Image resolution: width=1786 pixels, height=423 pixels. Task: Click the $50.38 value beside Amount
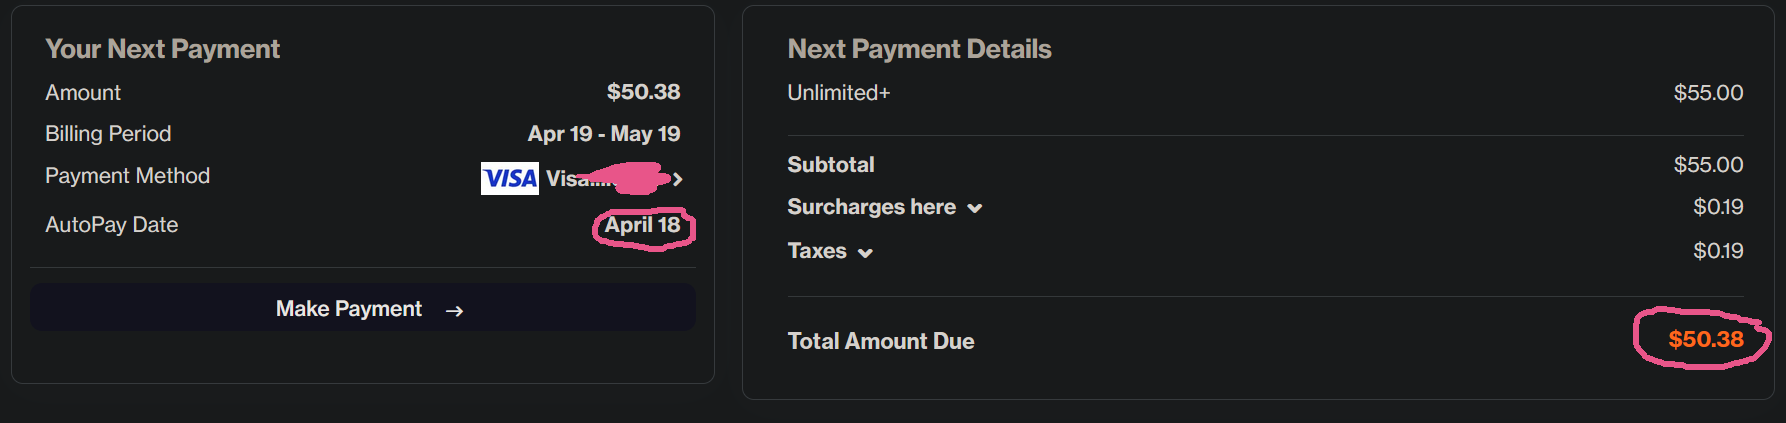click(x=643, y=92)
